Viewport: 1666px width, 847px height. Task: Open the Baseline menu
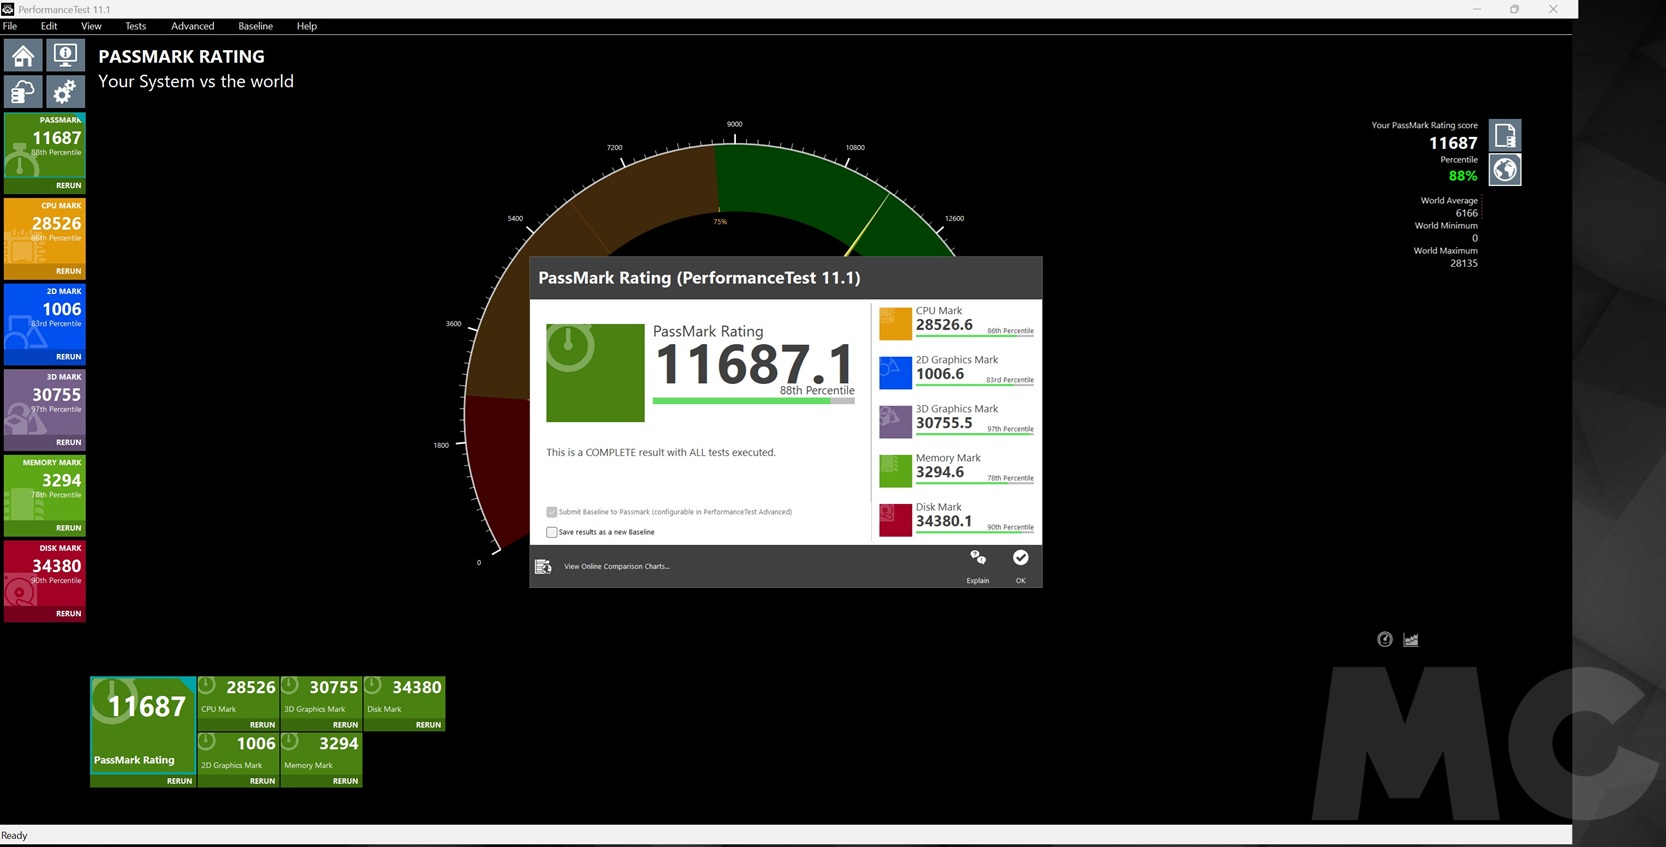coord(255,26)
